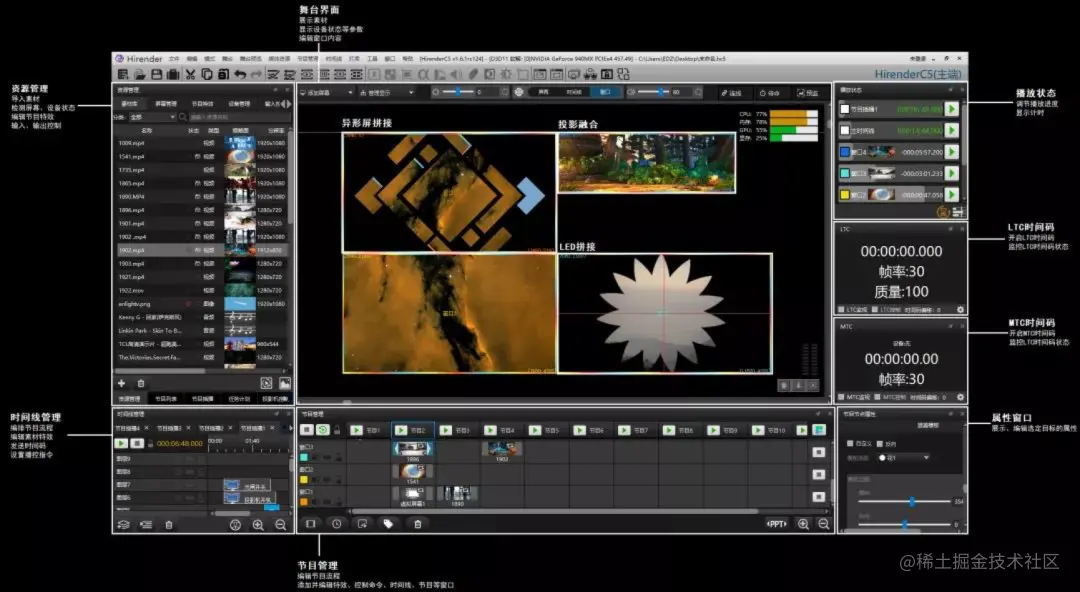Click the search magnifier in resource panel
Viewport: 1080px width, 592px height.
(x=183, y=117)
